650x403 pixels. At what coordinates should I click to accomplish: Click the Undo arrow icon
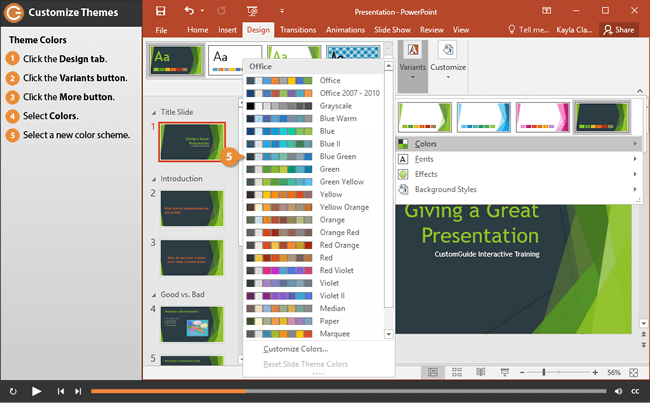tap(189, 11)
